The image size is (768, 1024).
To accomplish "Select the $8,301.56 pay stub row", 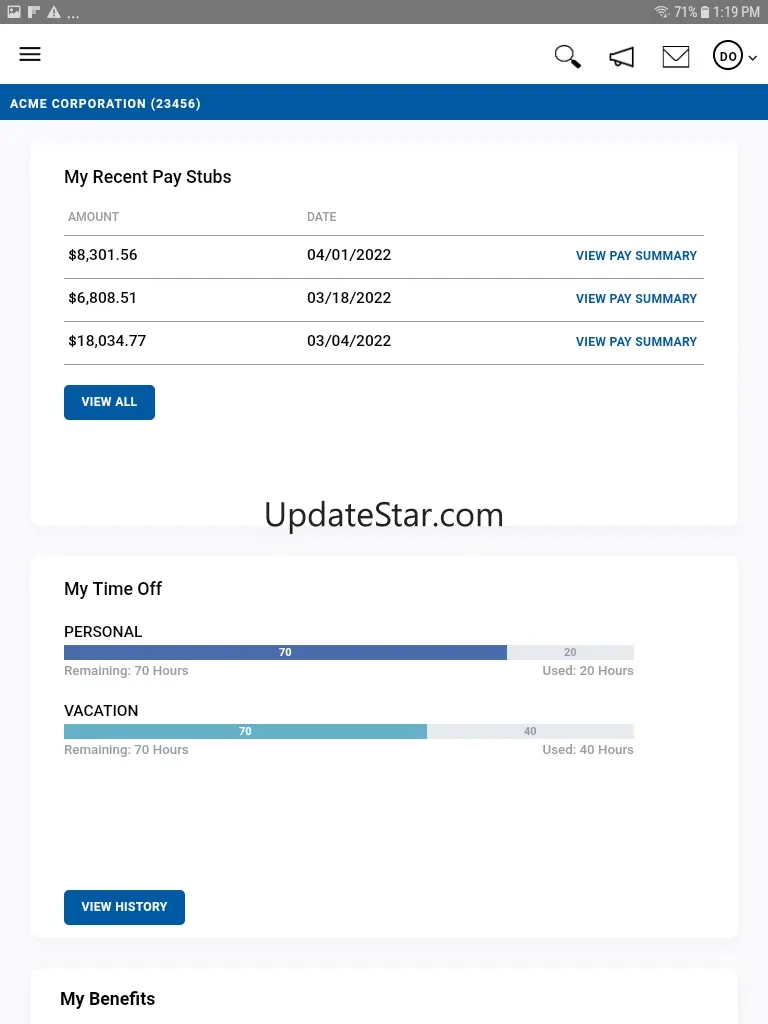I will [103, 255].
